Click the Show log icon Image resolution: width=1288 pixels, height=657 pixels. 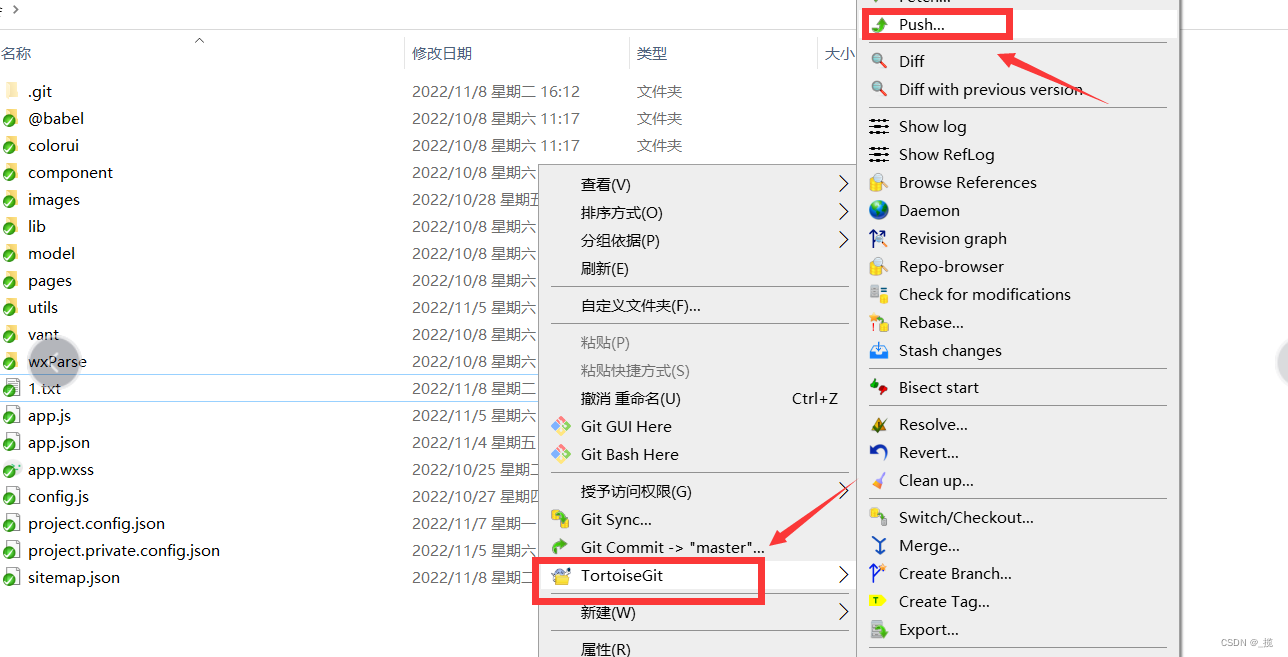[879, 126]
